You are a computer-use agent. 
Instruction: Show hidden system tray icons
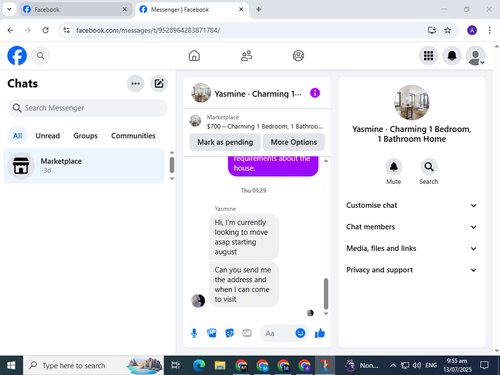393,366
